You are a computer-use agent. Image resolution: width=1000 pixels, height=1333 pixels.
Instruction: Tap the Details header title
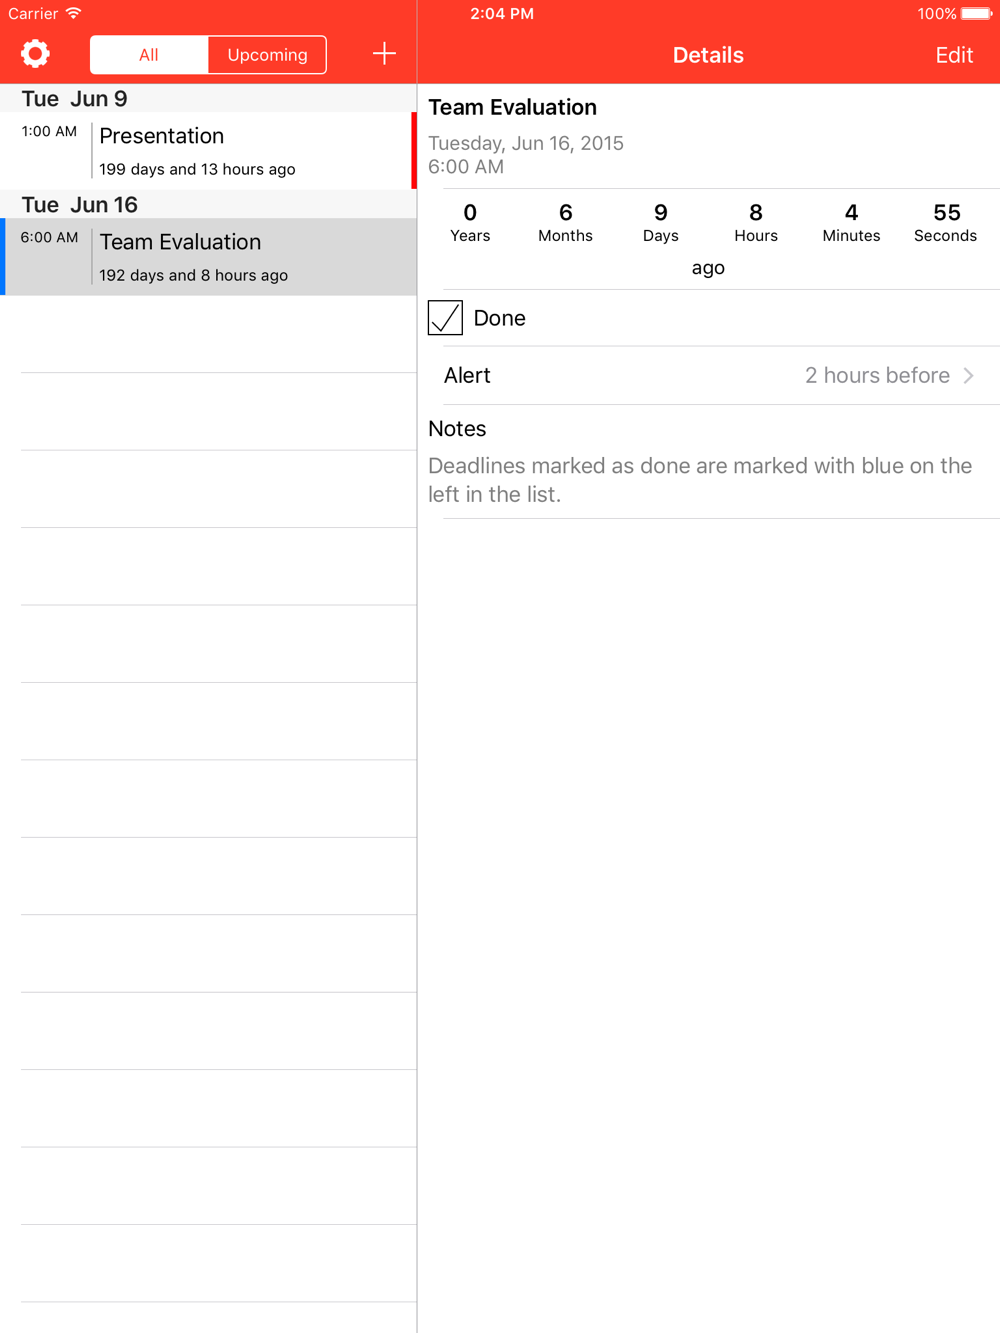point(708,55)
